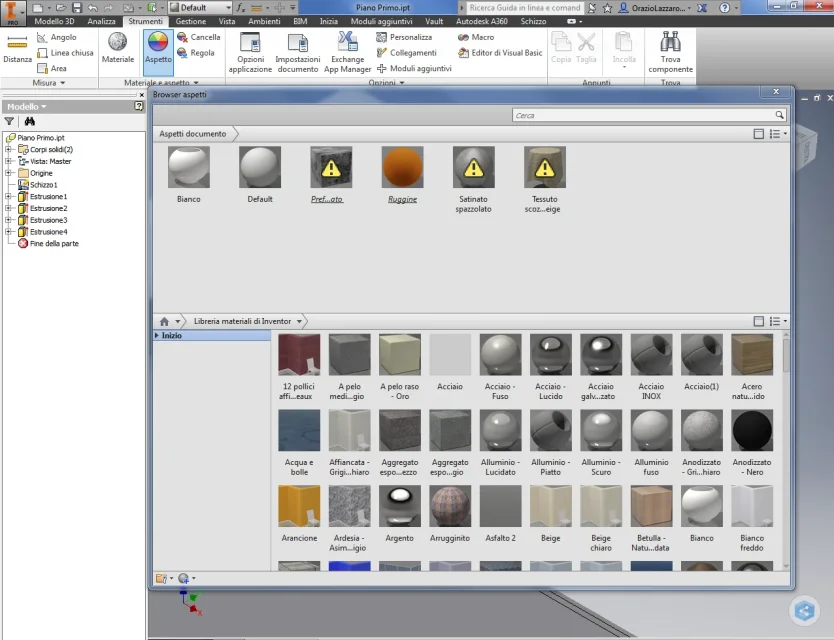Open Impostazioni documento
This screenshot has height=640, width=834.
(297, 52)
